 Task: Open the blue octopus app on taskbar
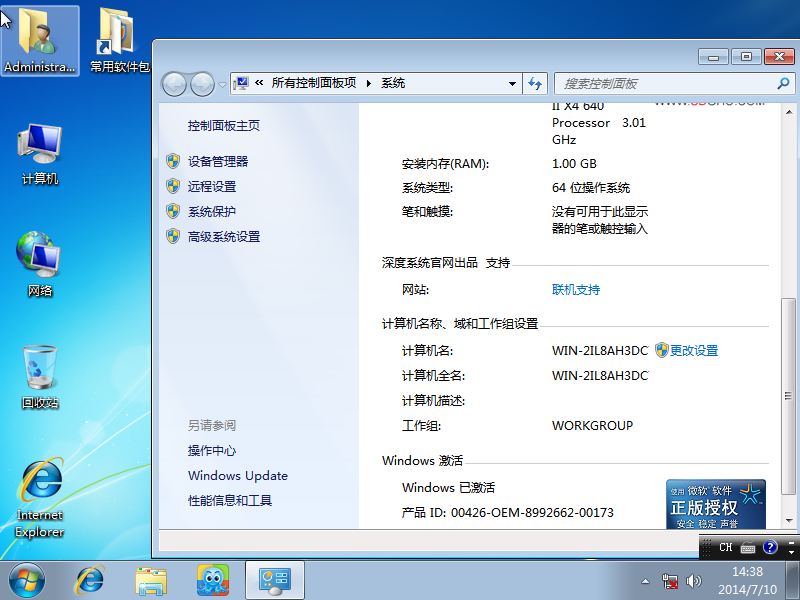click(x=213, y=581)
